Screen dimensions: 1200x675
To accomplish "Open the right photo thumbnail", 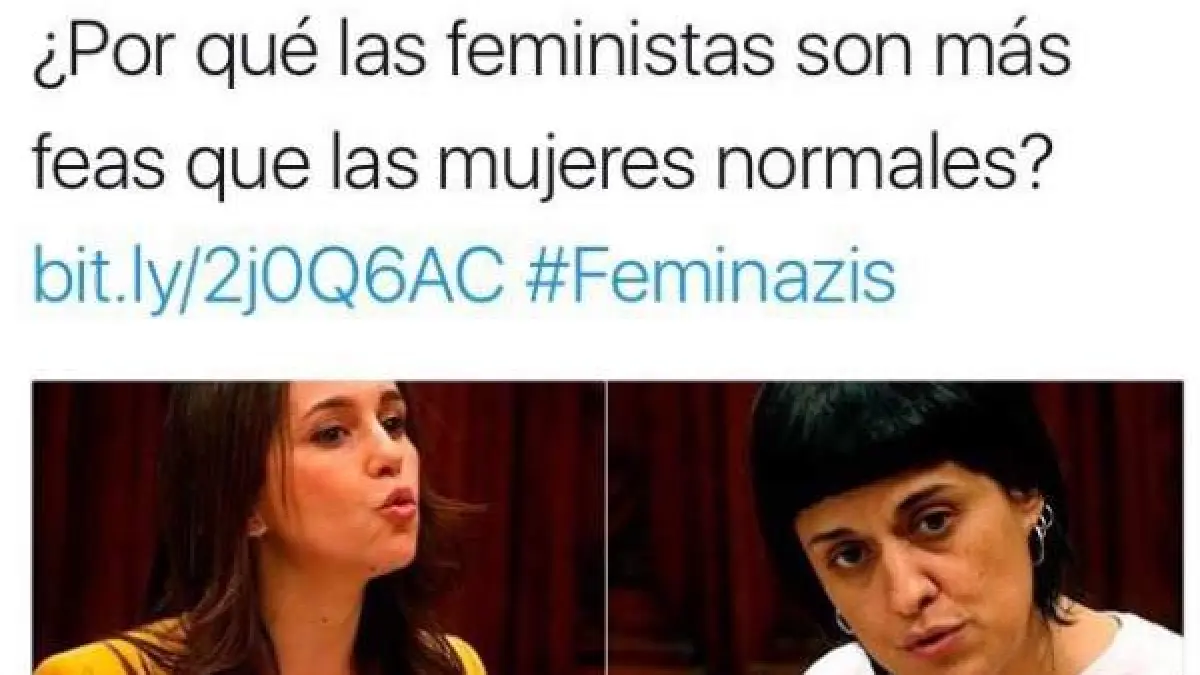I will pyautogui.click(x=896, y=528).
